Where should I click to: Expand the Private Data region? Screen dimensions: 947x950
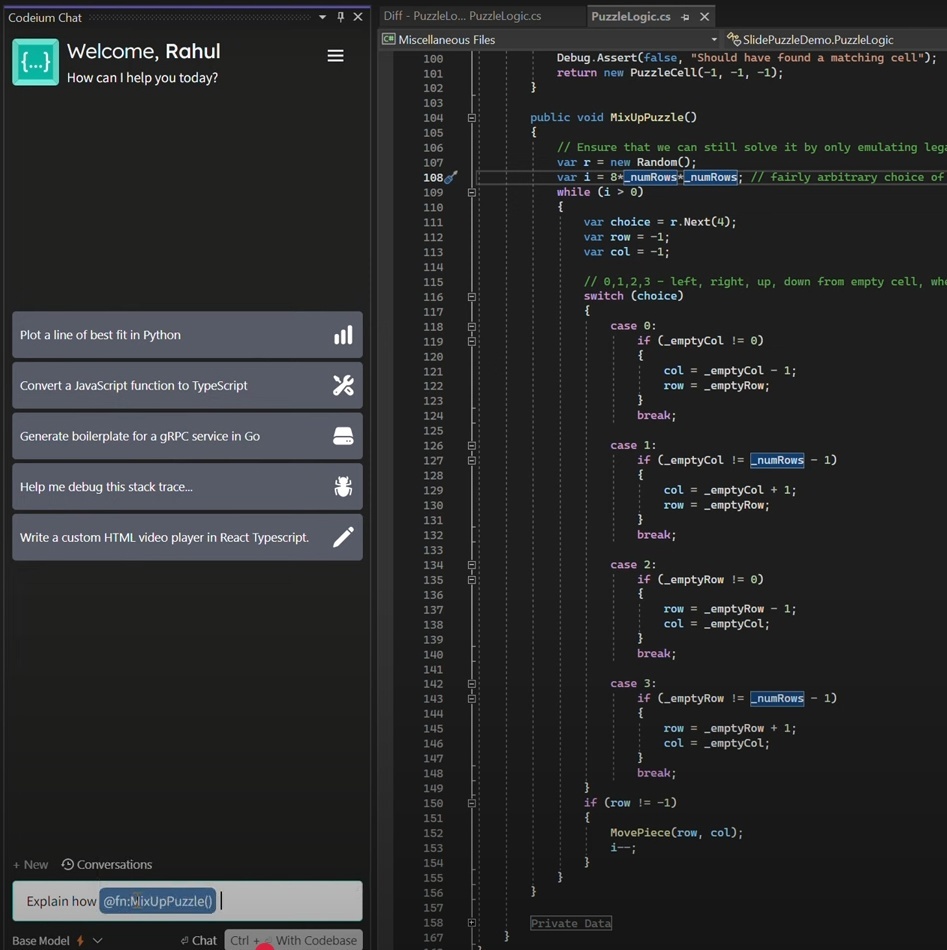[472, 923]
